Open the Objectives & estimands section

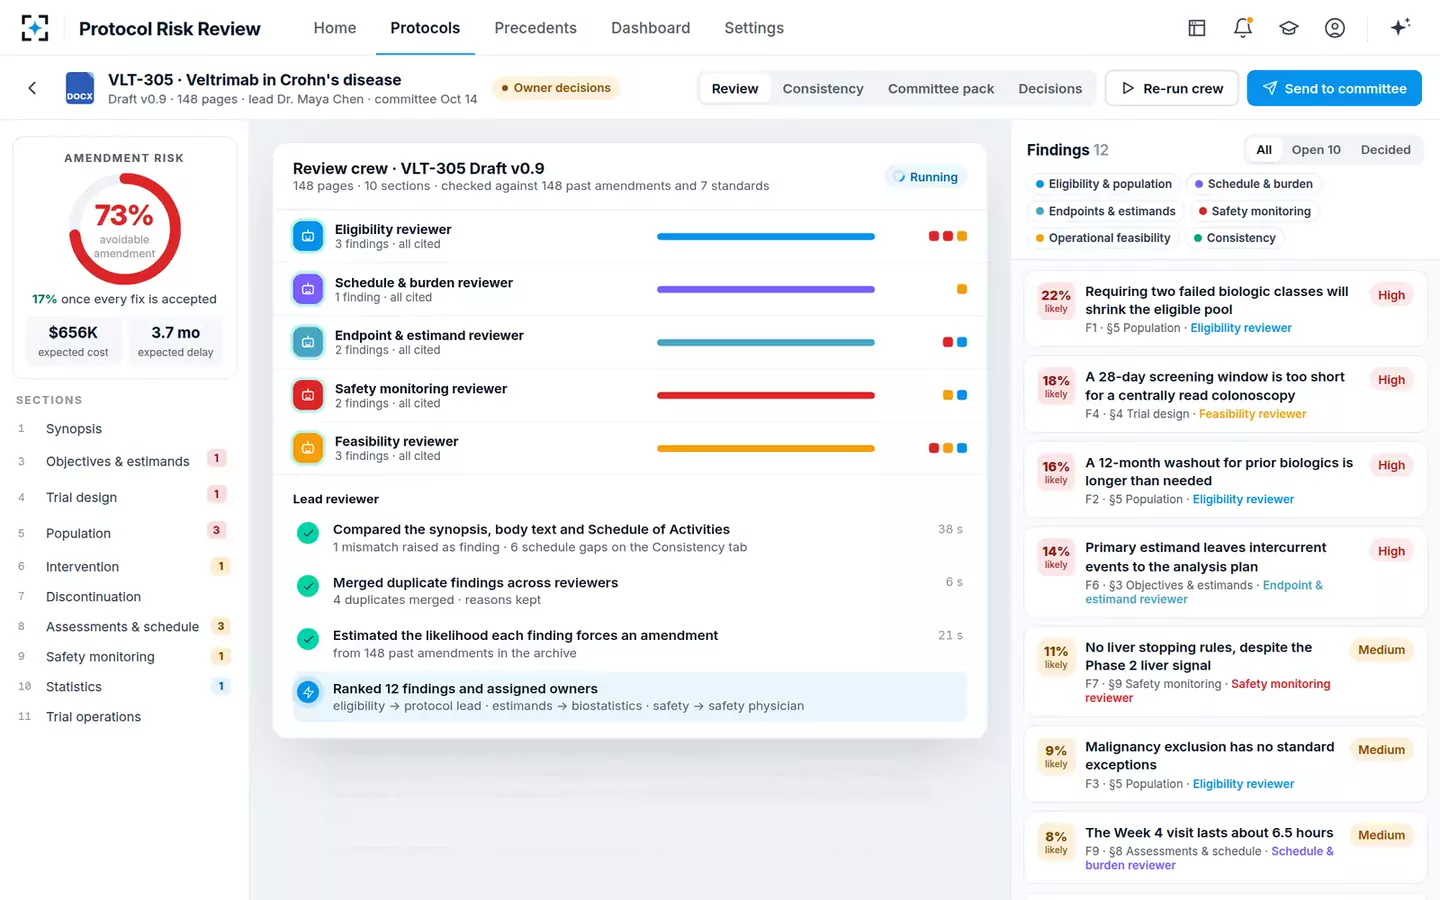(124, 461)
